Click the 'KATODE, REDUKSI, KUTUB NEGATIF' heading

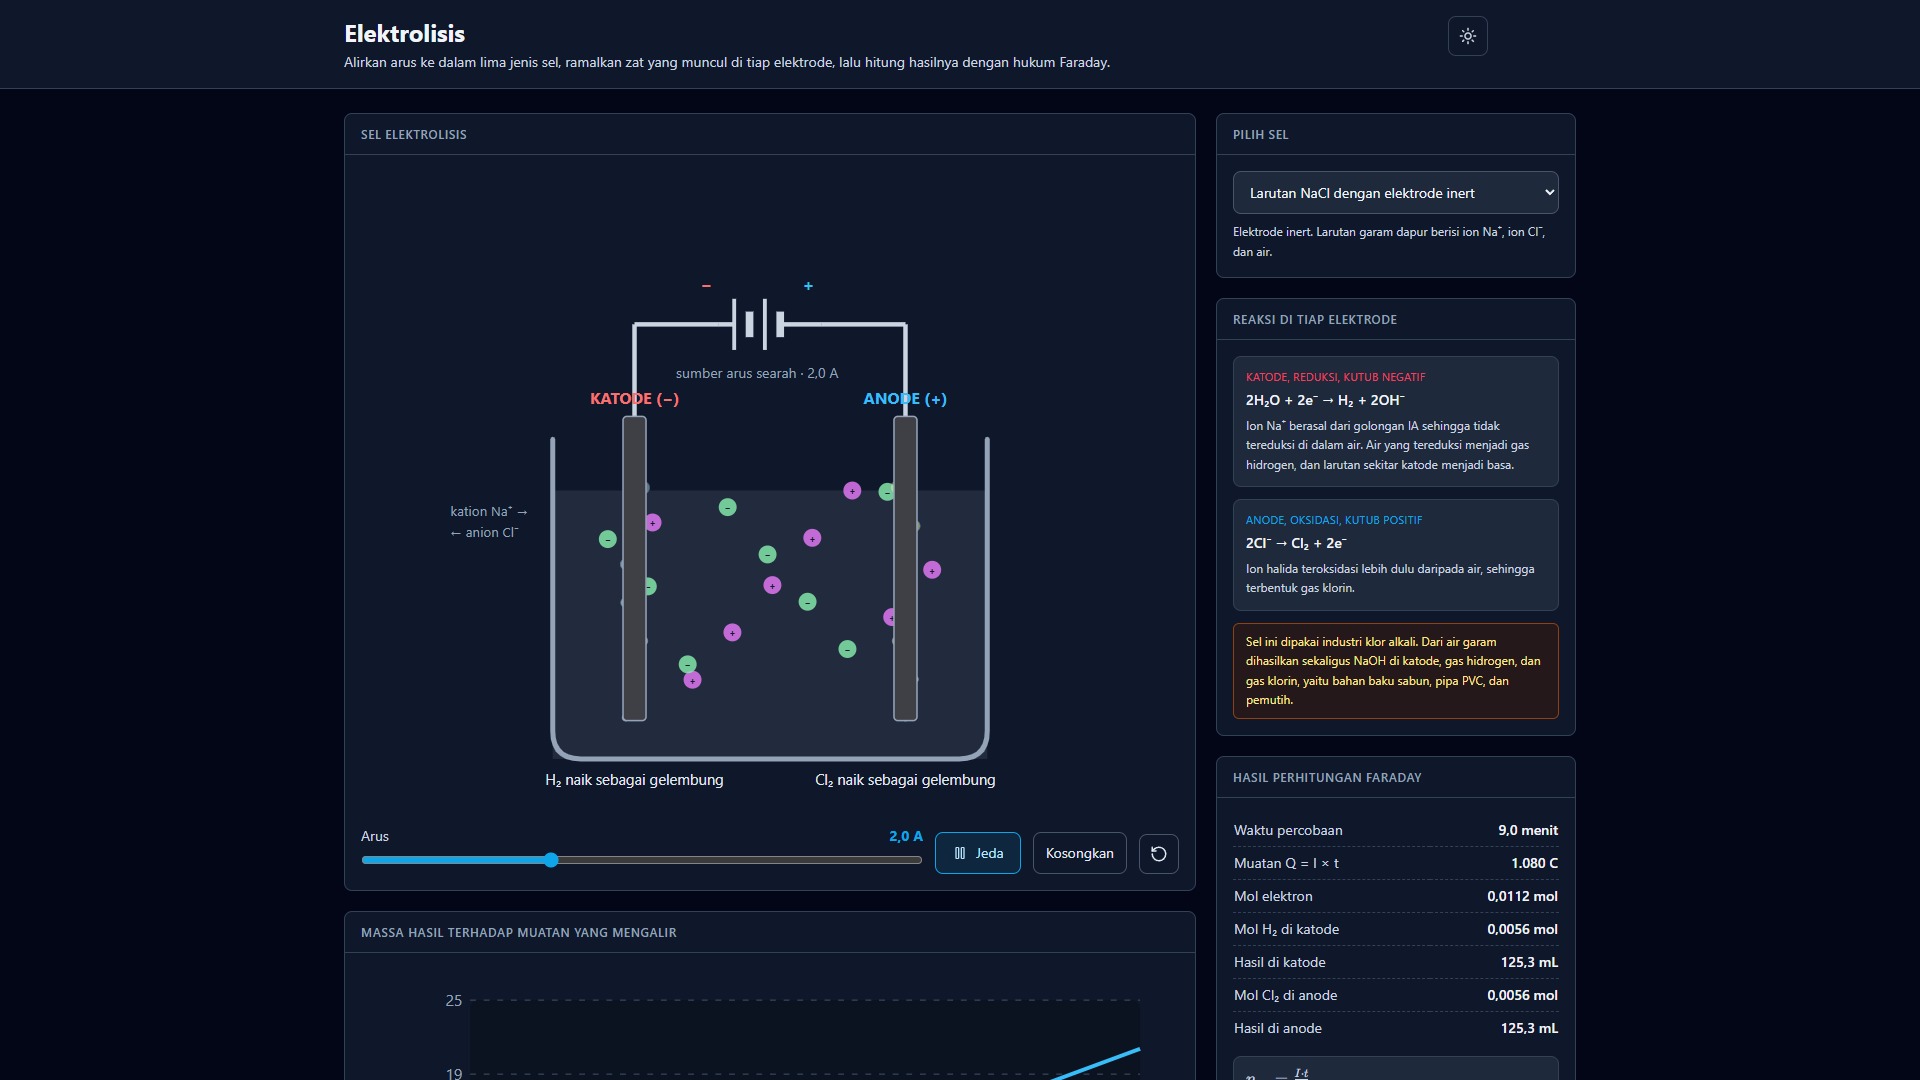point(1335,377)
